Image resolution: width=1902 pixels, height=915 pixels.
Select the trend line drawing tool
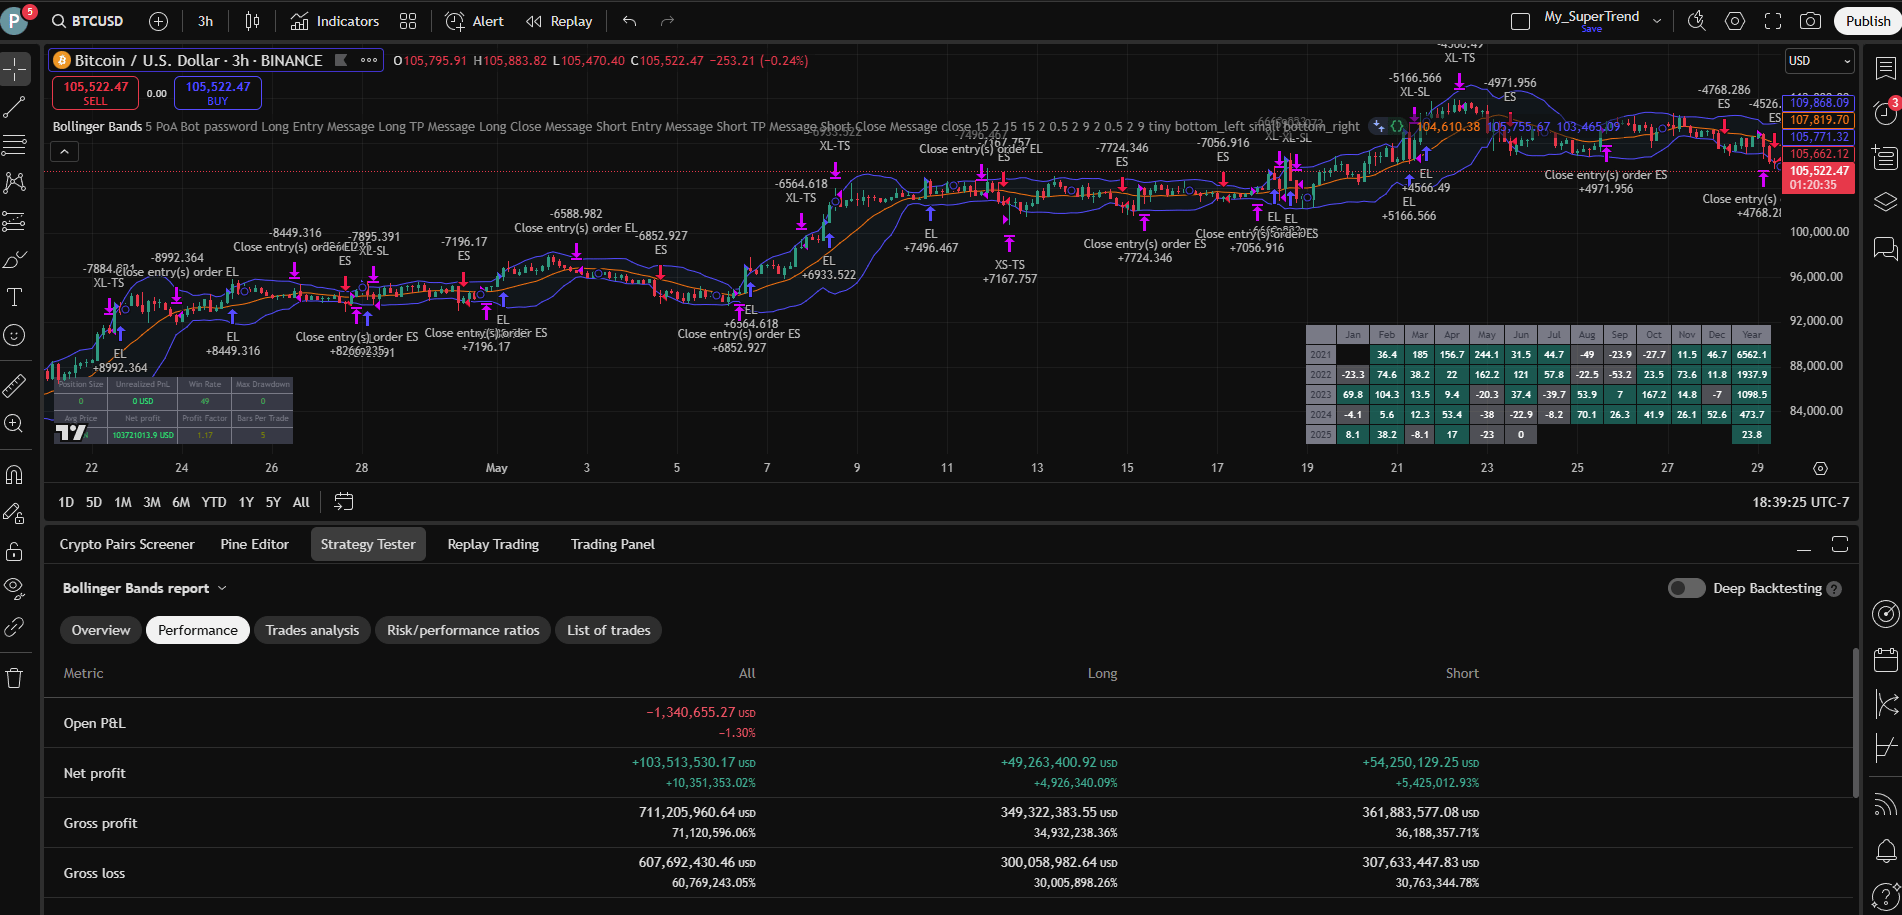(x=15, y=107)
